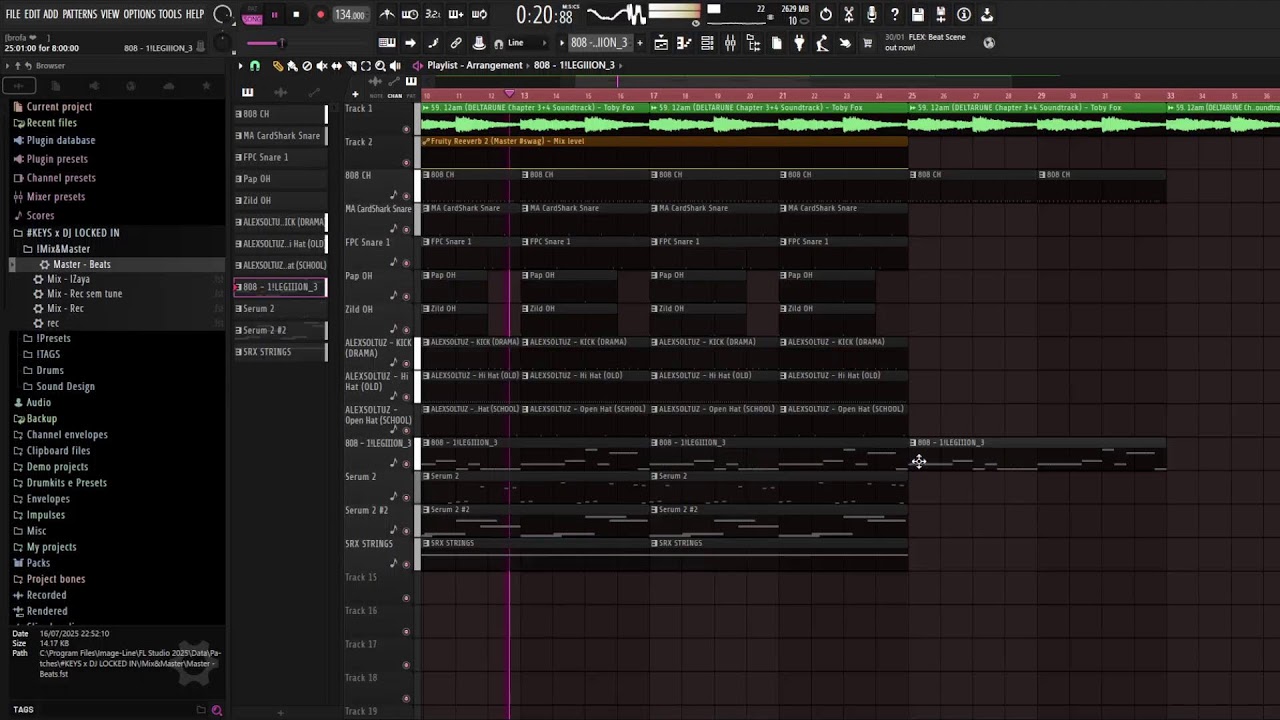This screenshot has width=1280, height=720.
Task: Open the help question mark icon
Action: click(895, 14)
